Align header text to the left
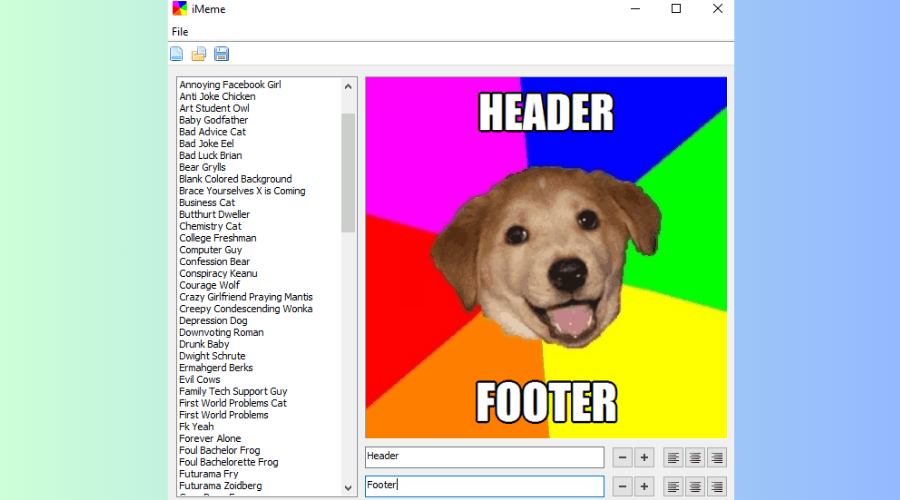Viewport: 900px width, 500px height. click(x=673, y=458)
